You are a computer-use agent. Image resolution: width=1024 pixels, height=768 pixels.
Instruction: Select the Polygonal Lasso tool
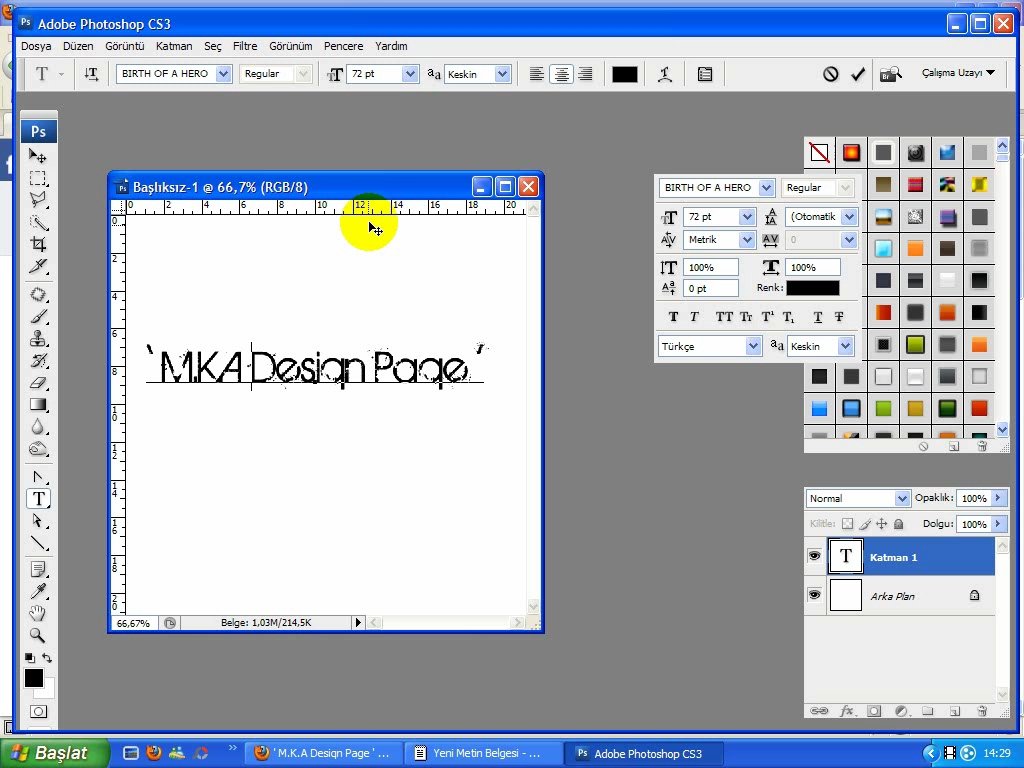click(x=38, y=200)
